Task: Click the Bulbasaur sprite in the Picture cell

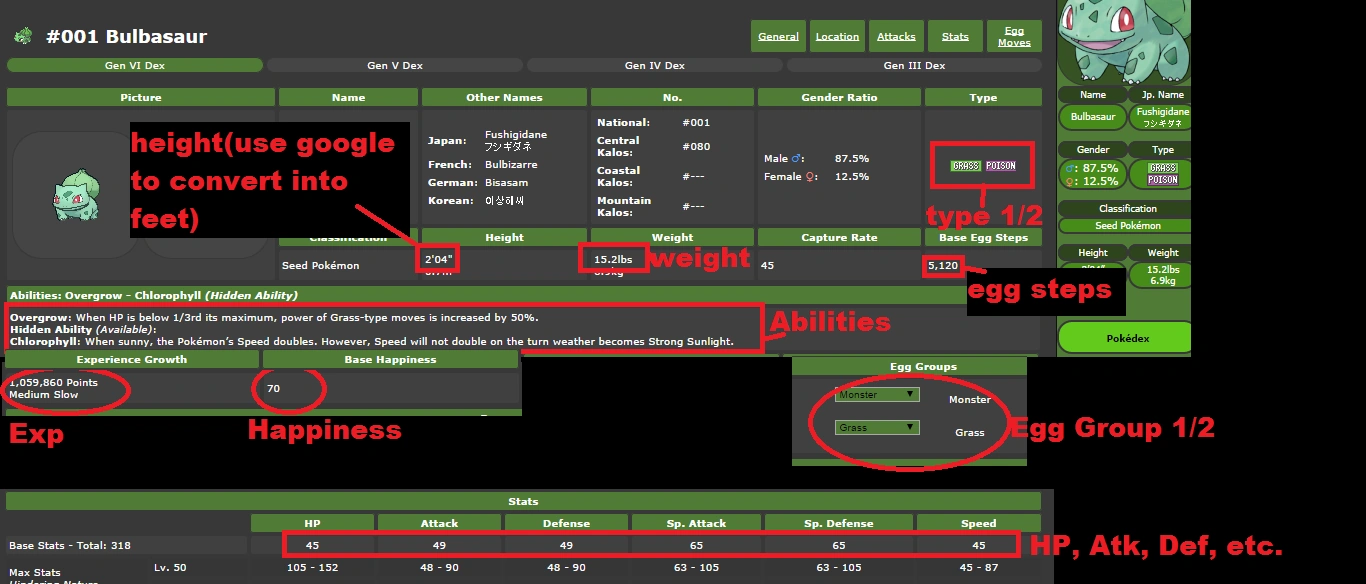Action: [x=75, y=194]
